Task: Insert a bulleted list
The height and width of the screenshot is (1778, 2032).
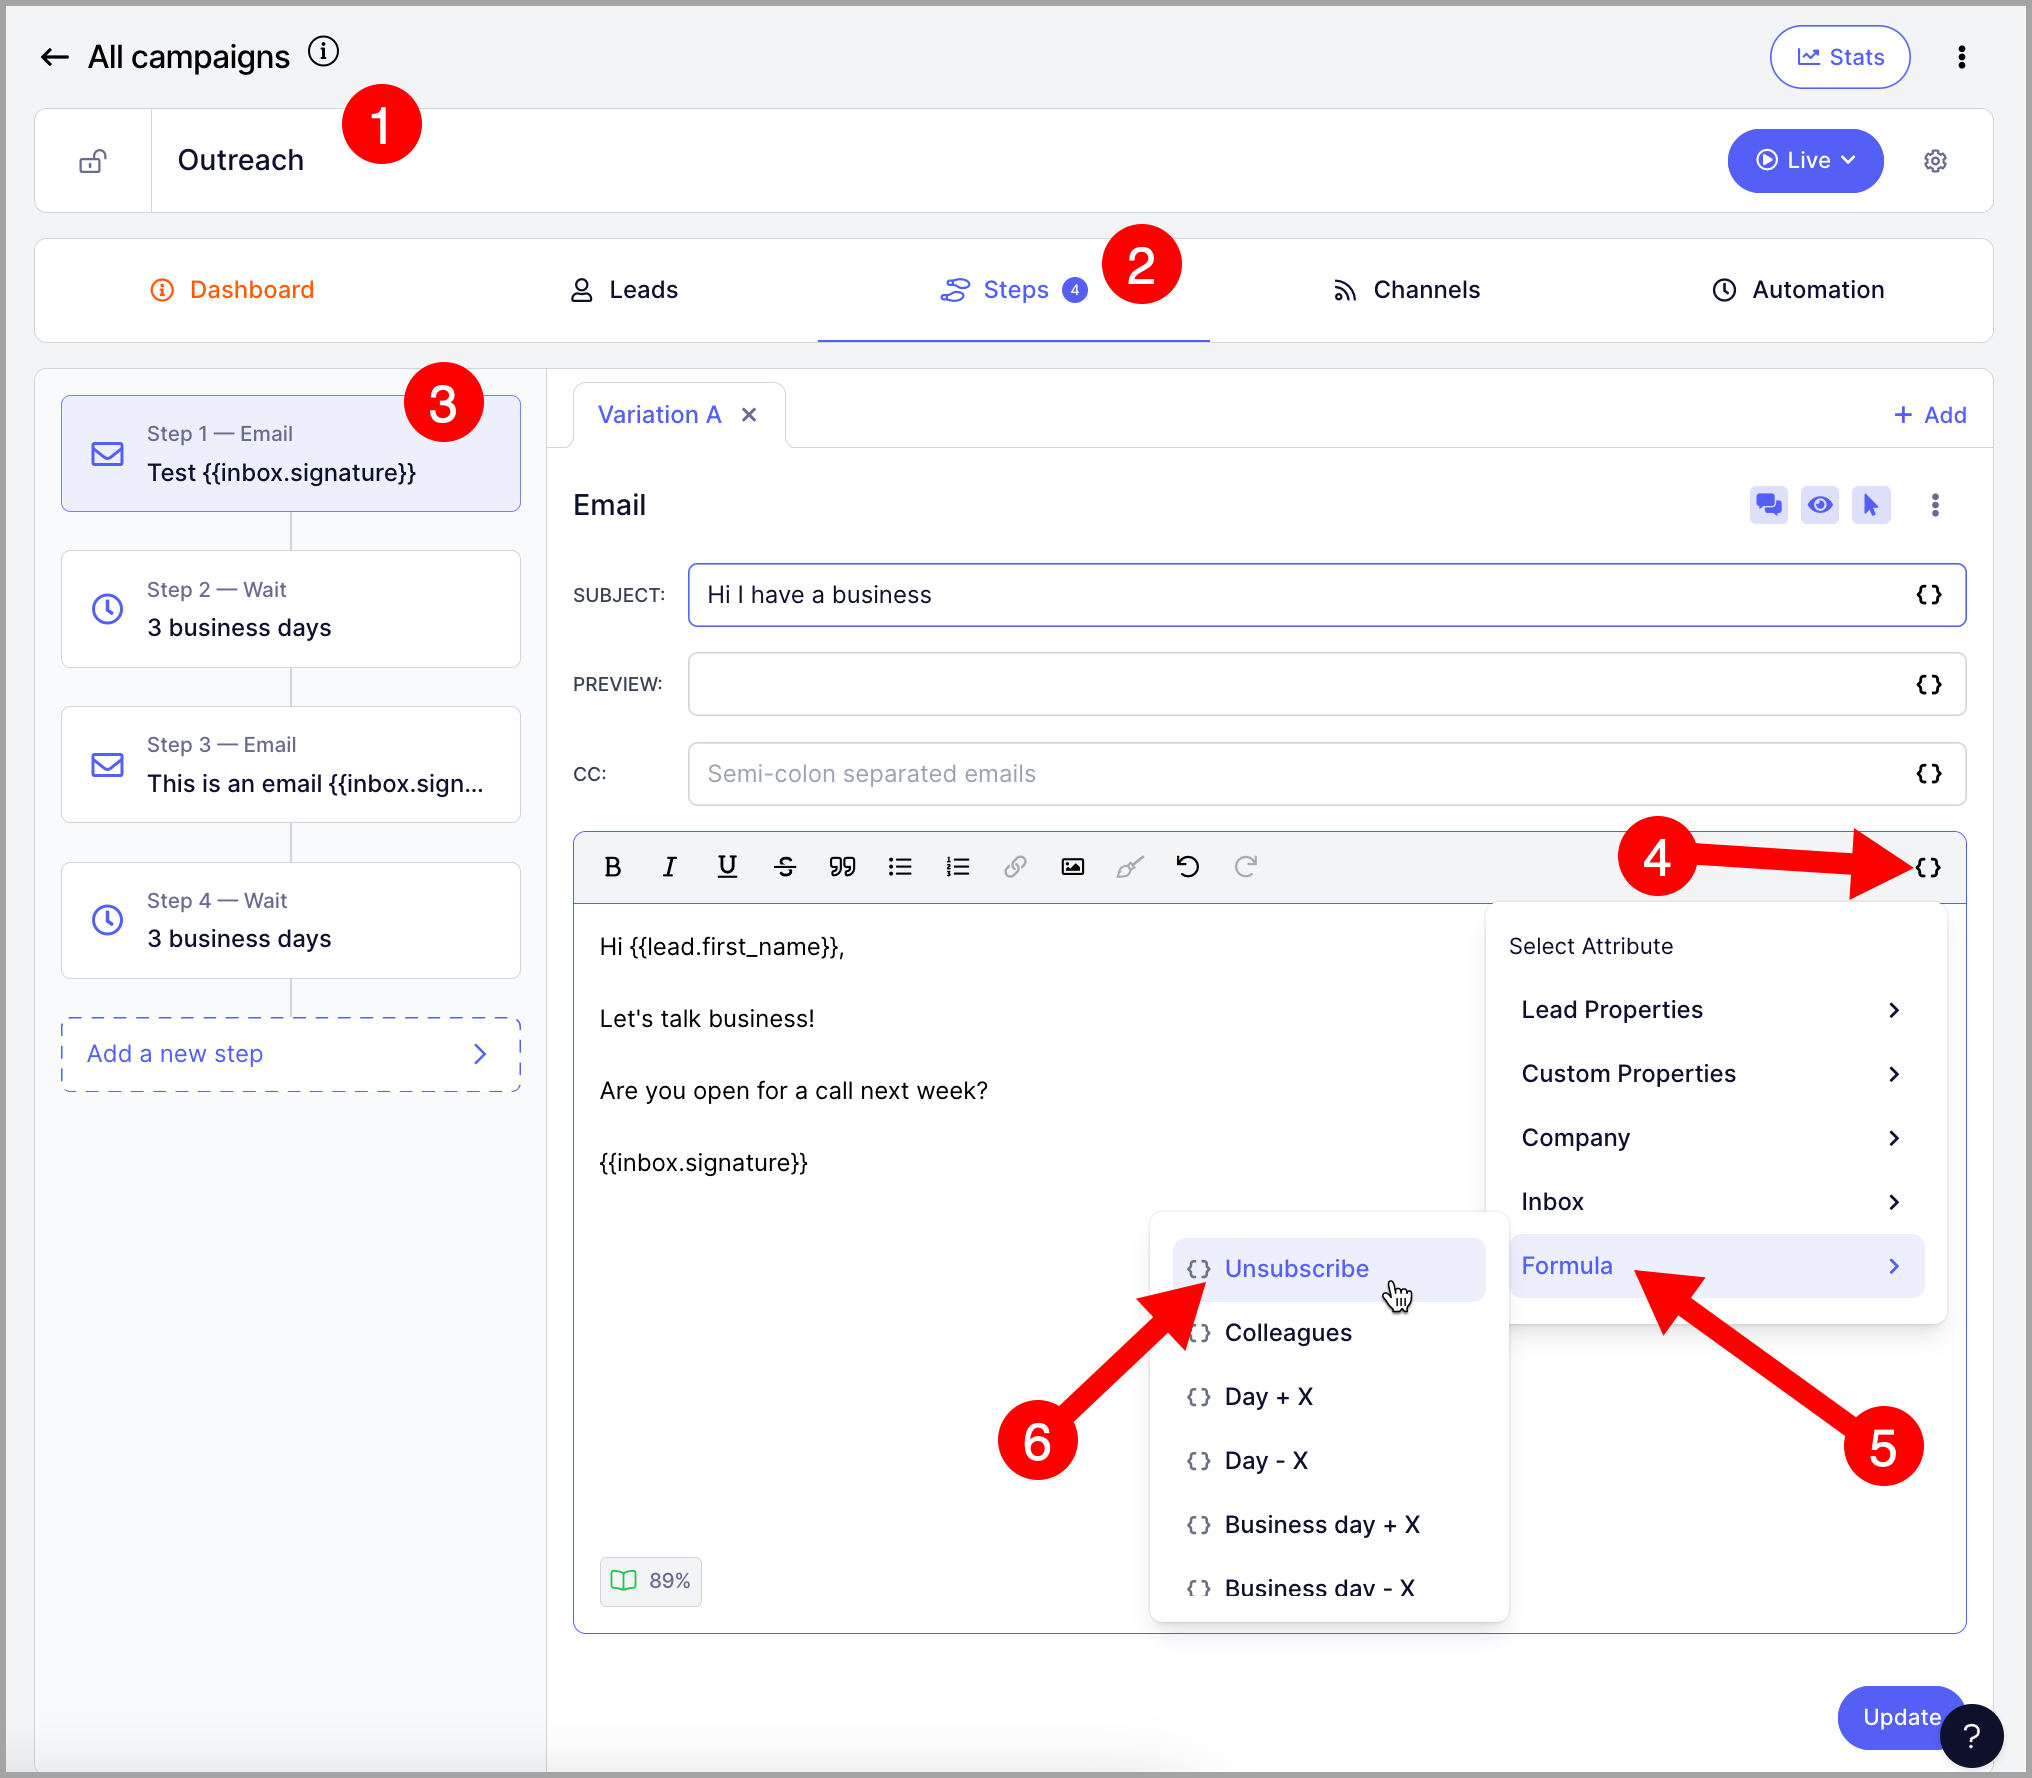Action: tap(900, 867)
